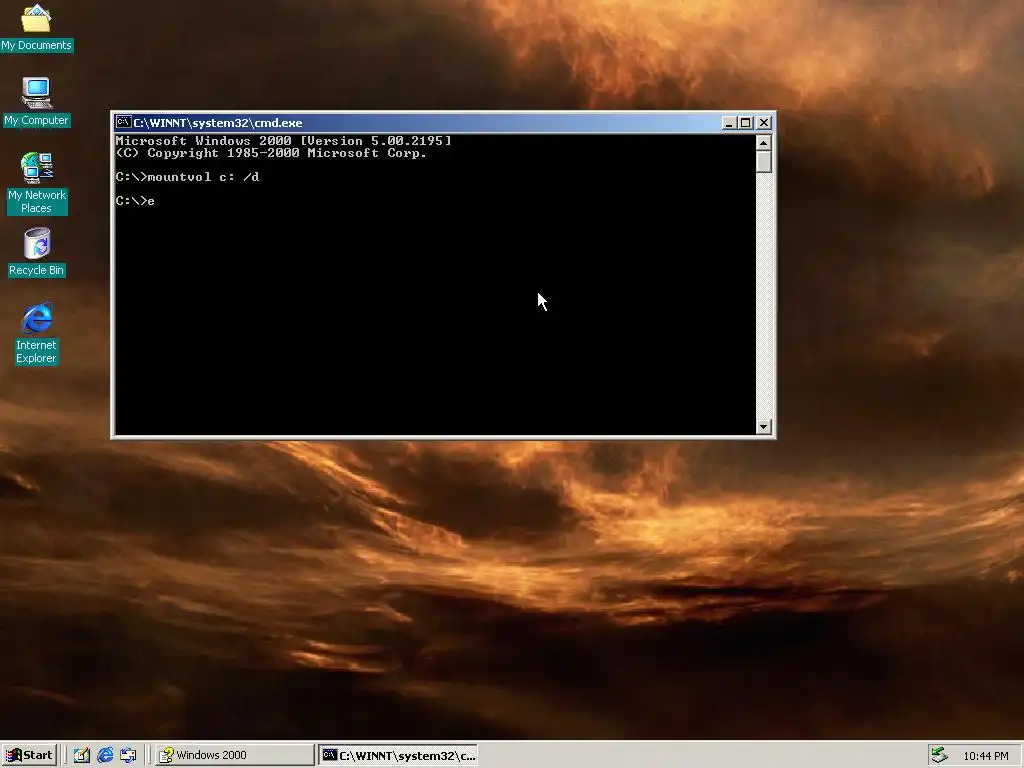Maximize the cmd.exe window
The height and width of the screenshot is (768, 1024).
[745, 123]
